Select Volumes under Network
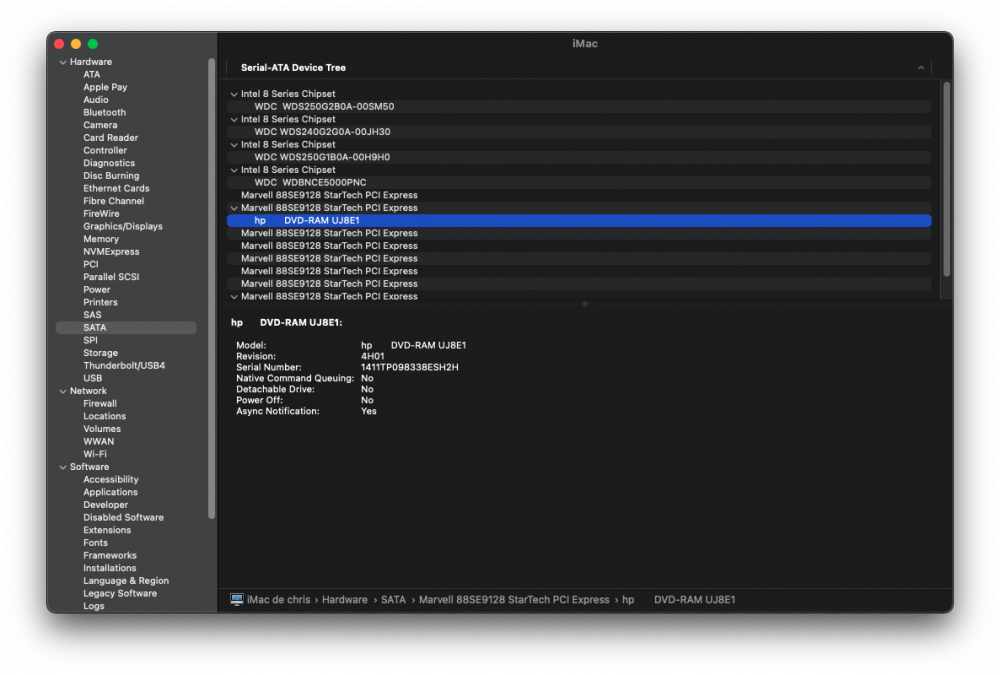This screenshot has width=1000, height=675. [102, 429]
